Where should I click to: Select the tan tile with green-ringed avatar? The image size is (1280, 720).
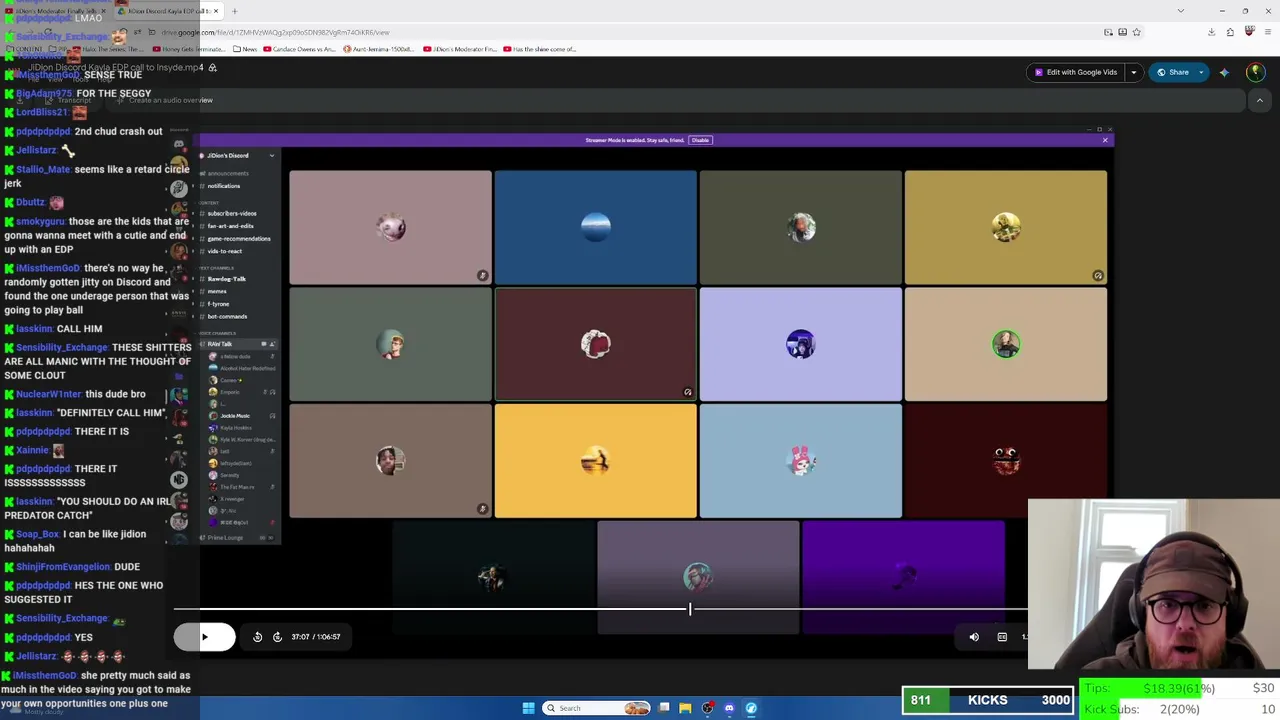(x=1005, y=344)
